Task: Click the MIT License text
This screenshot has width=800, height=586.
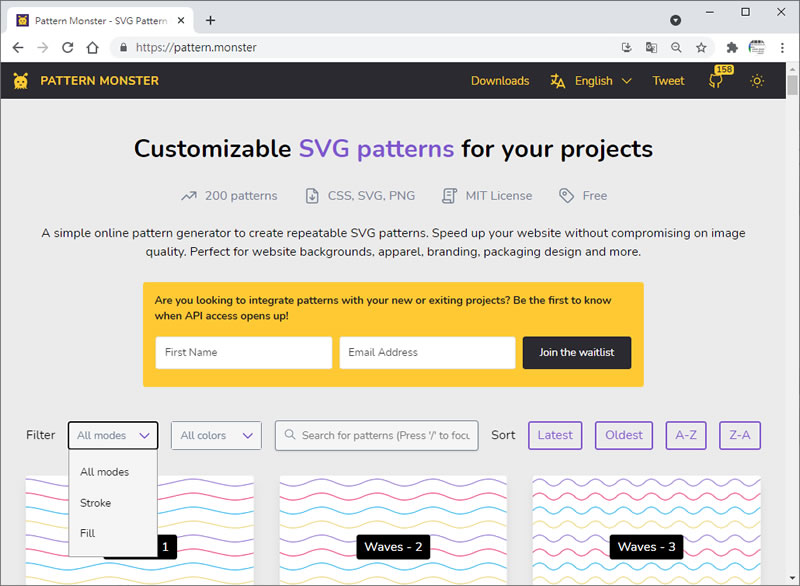Action: click(498, 195)
